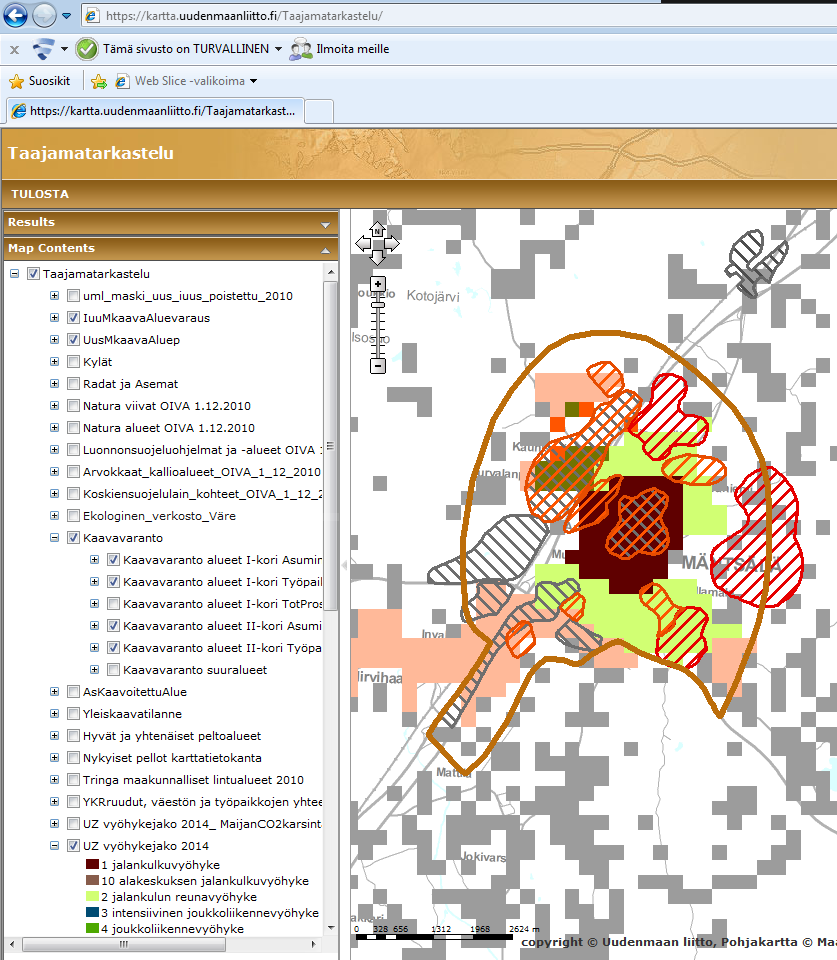Screen dimensions: 837x960
Task: Expand 'Kaavavaranto alueet I-kori Asumin' node
Action: pos(94,560)
